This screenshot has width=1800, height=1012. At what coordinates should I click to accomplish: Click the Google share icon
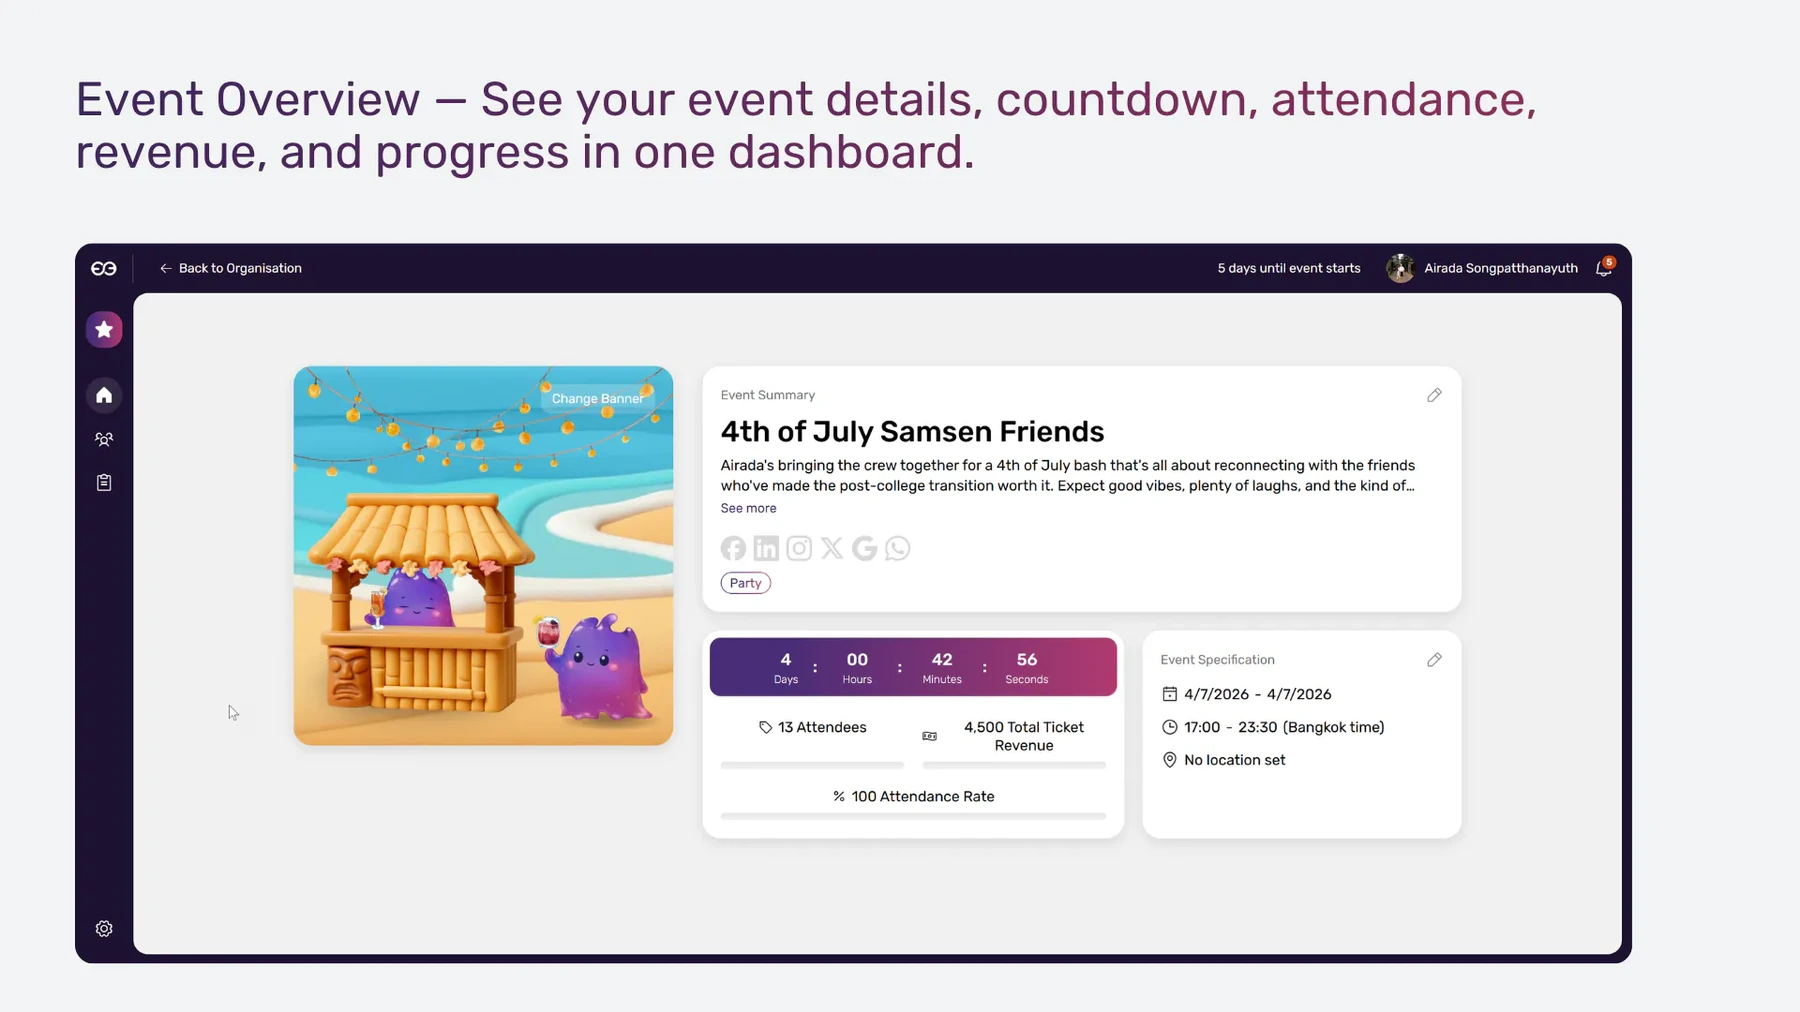[865, 548]
